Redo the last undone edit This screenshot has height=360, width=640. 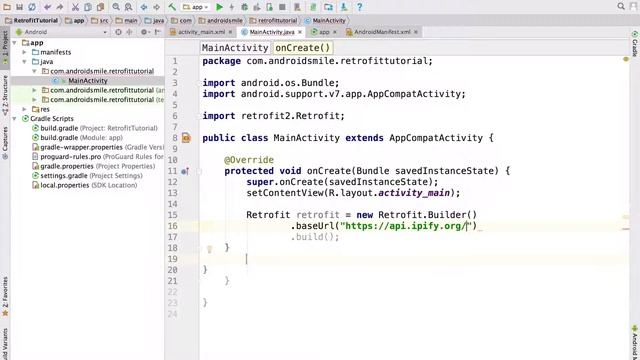point(60,7)
